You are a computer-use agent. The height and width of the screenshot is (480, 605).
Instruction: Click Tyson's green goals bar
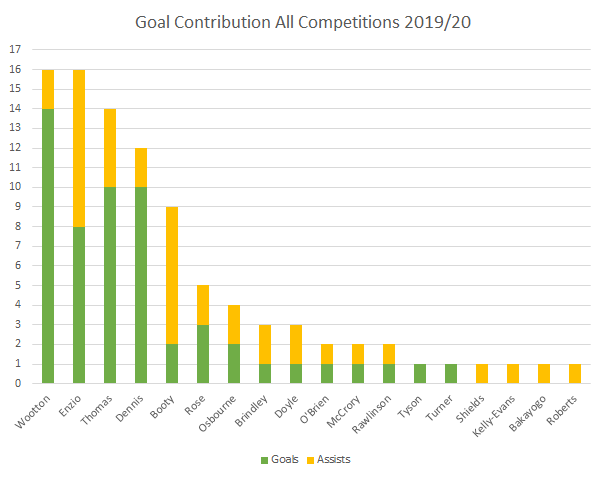point(421,373)
